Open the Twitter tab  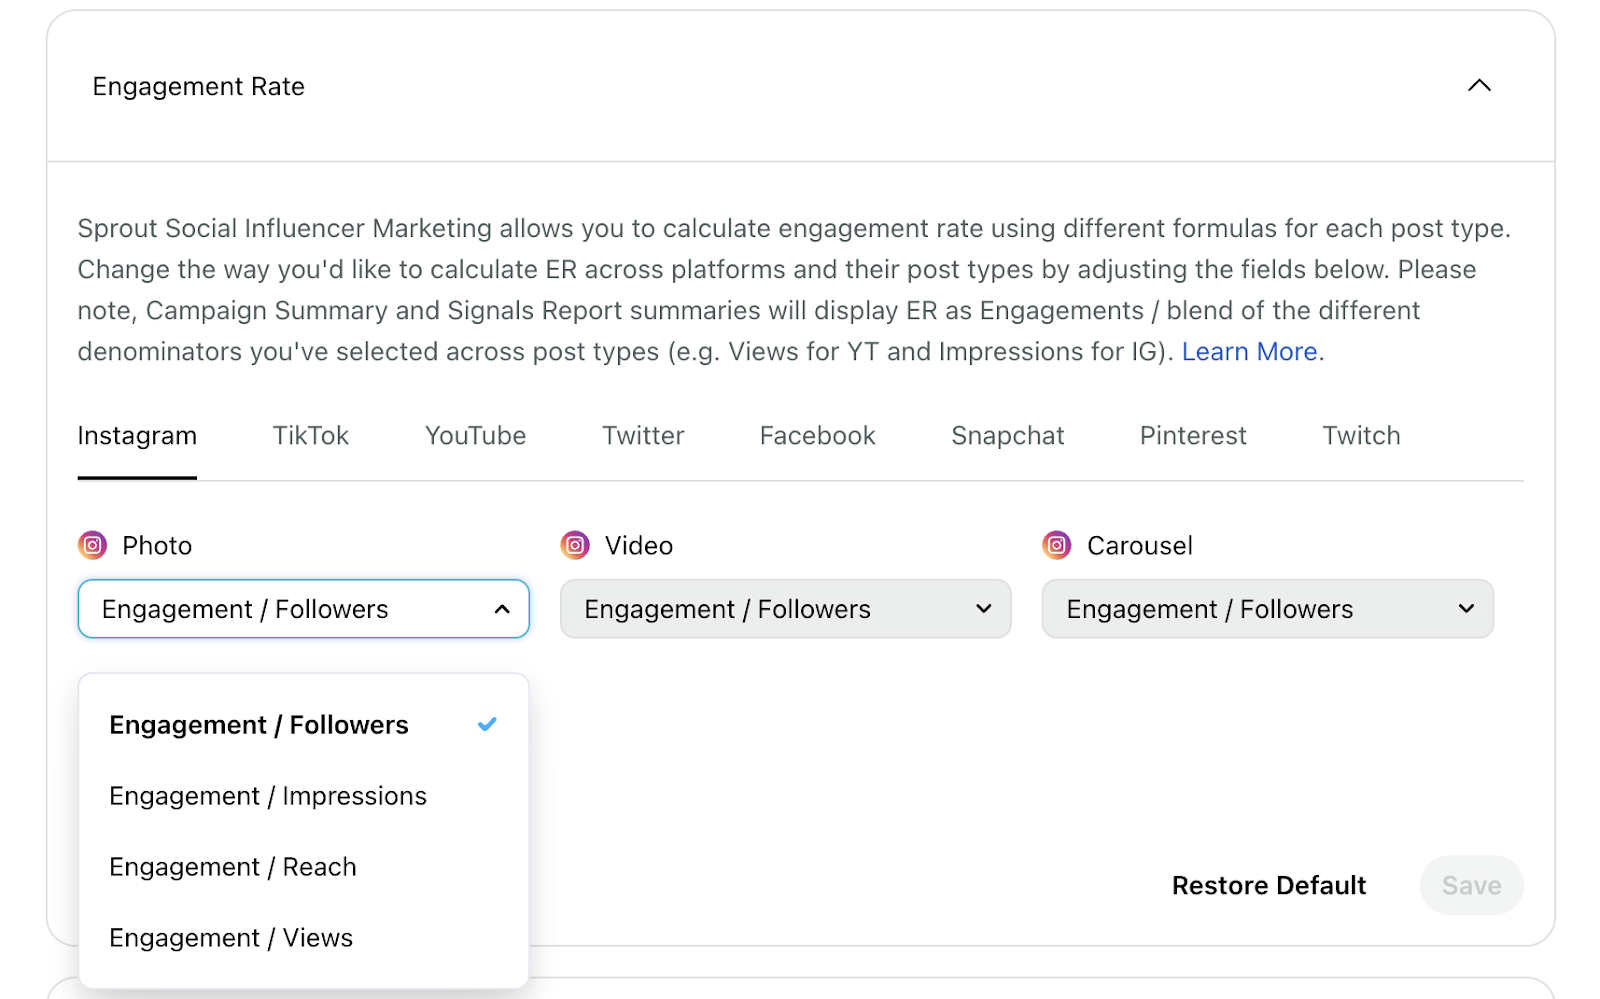coord(643,436)
